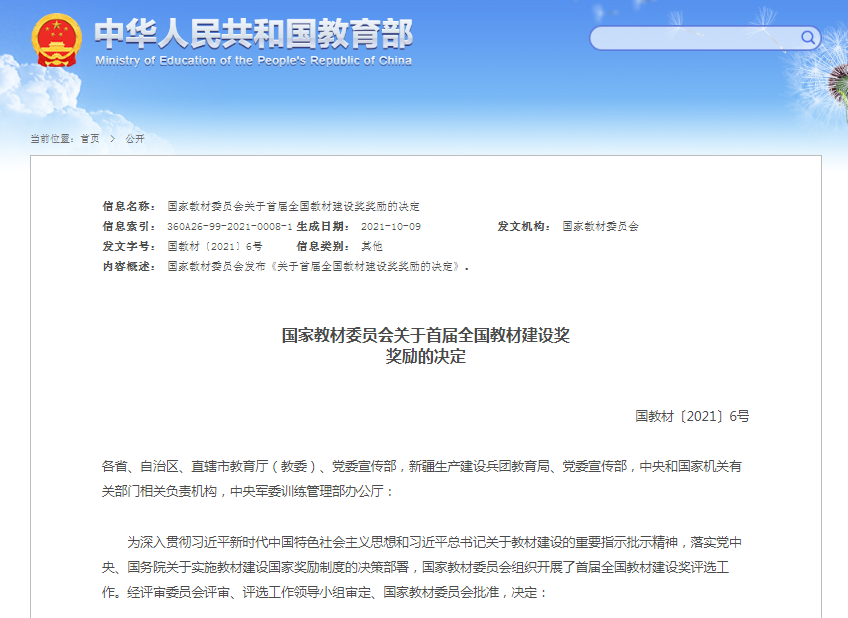This screenshot has height=618, width=848.
Task: Click the 内容概述 description text
Action: [x=317, y=266]
